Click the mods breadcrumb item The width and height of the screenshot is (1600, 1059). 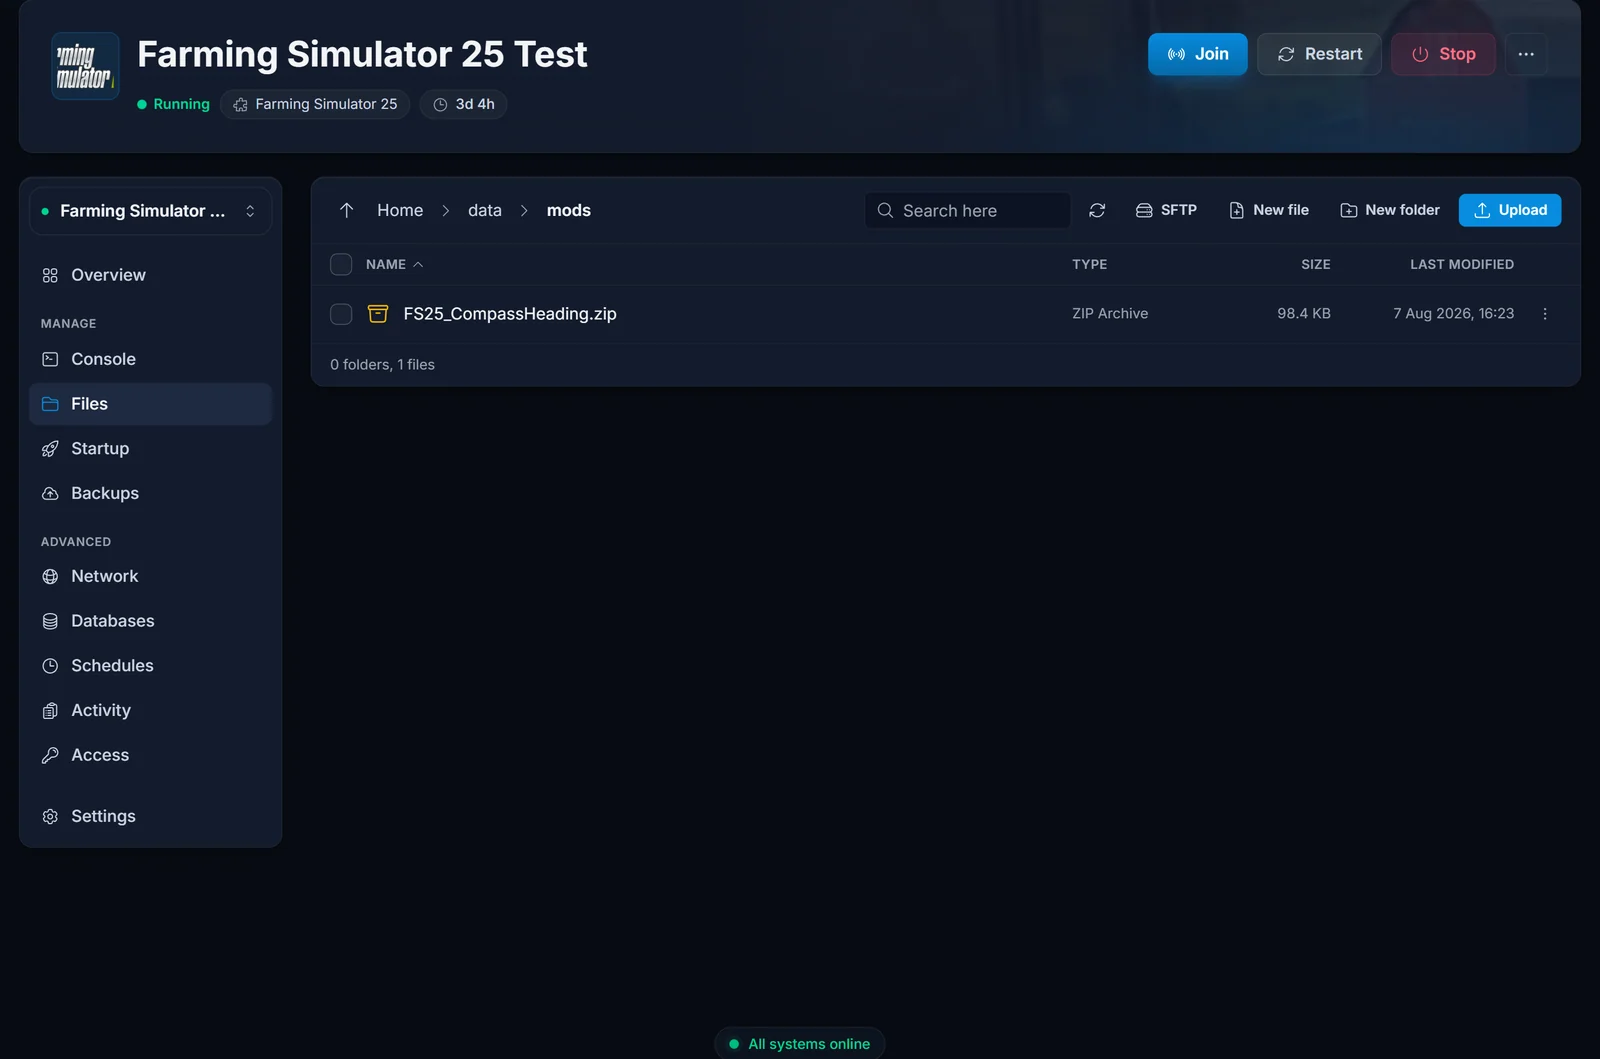(569, 210)
